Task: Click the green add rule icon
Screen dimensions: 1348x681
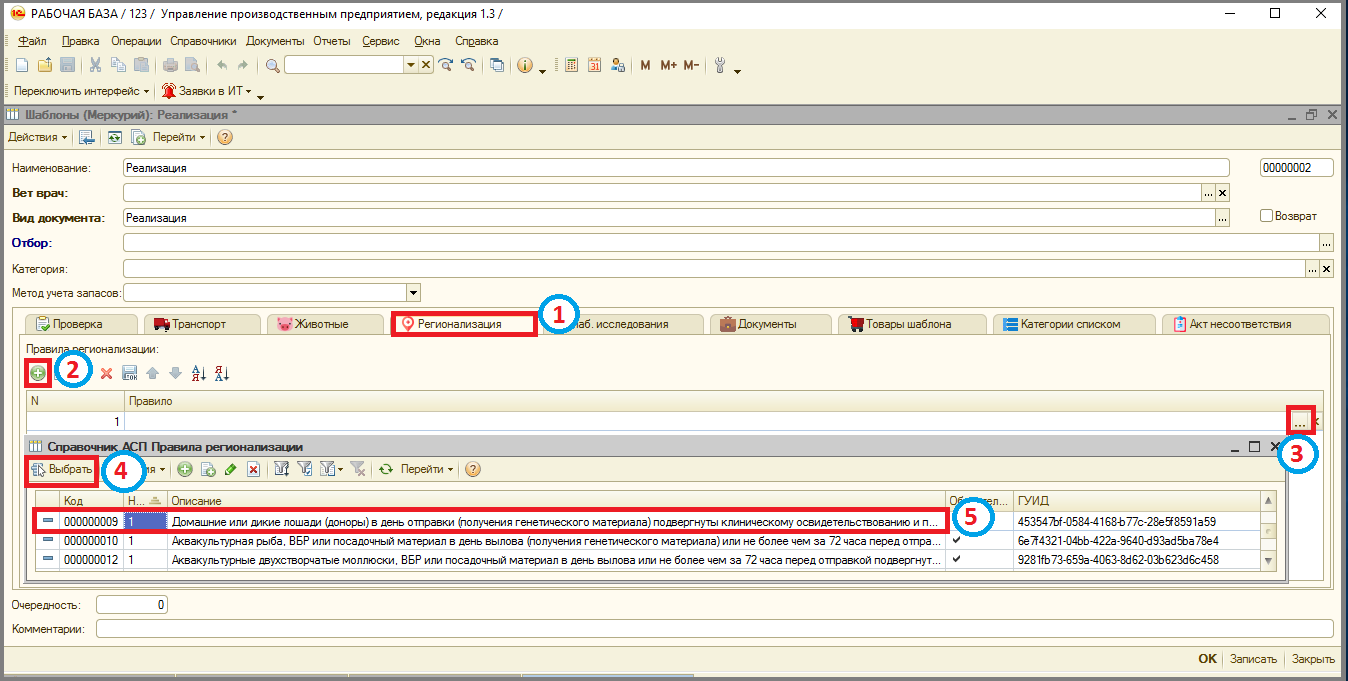Action: (38, 373)
